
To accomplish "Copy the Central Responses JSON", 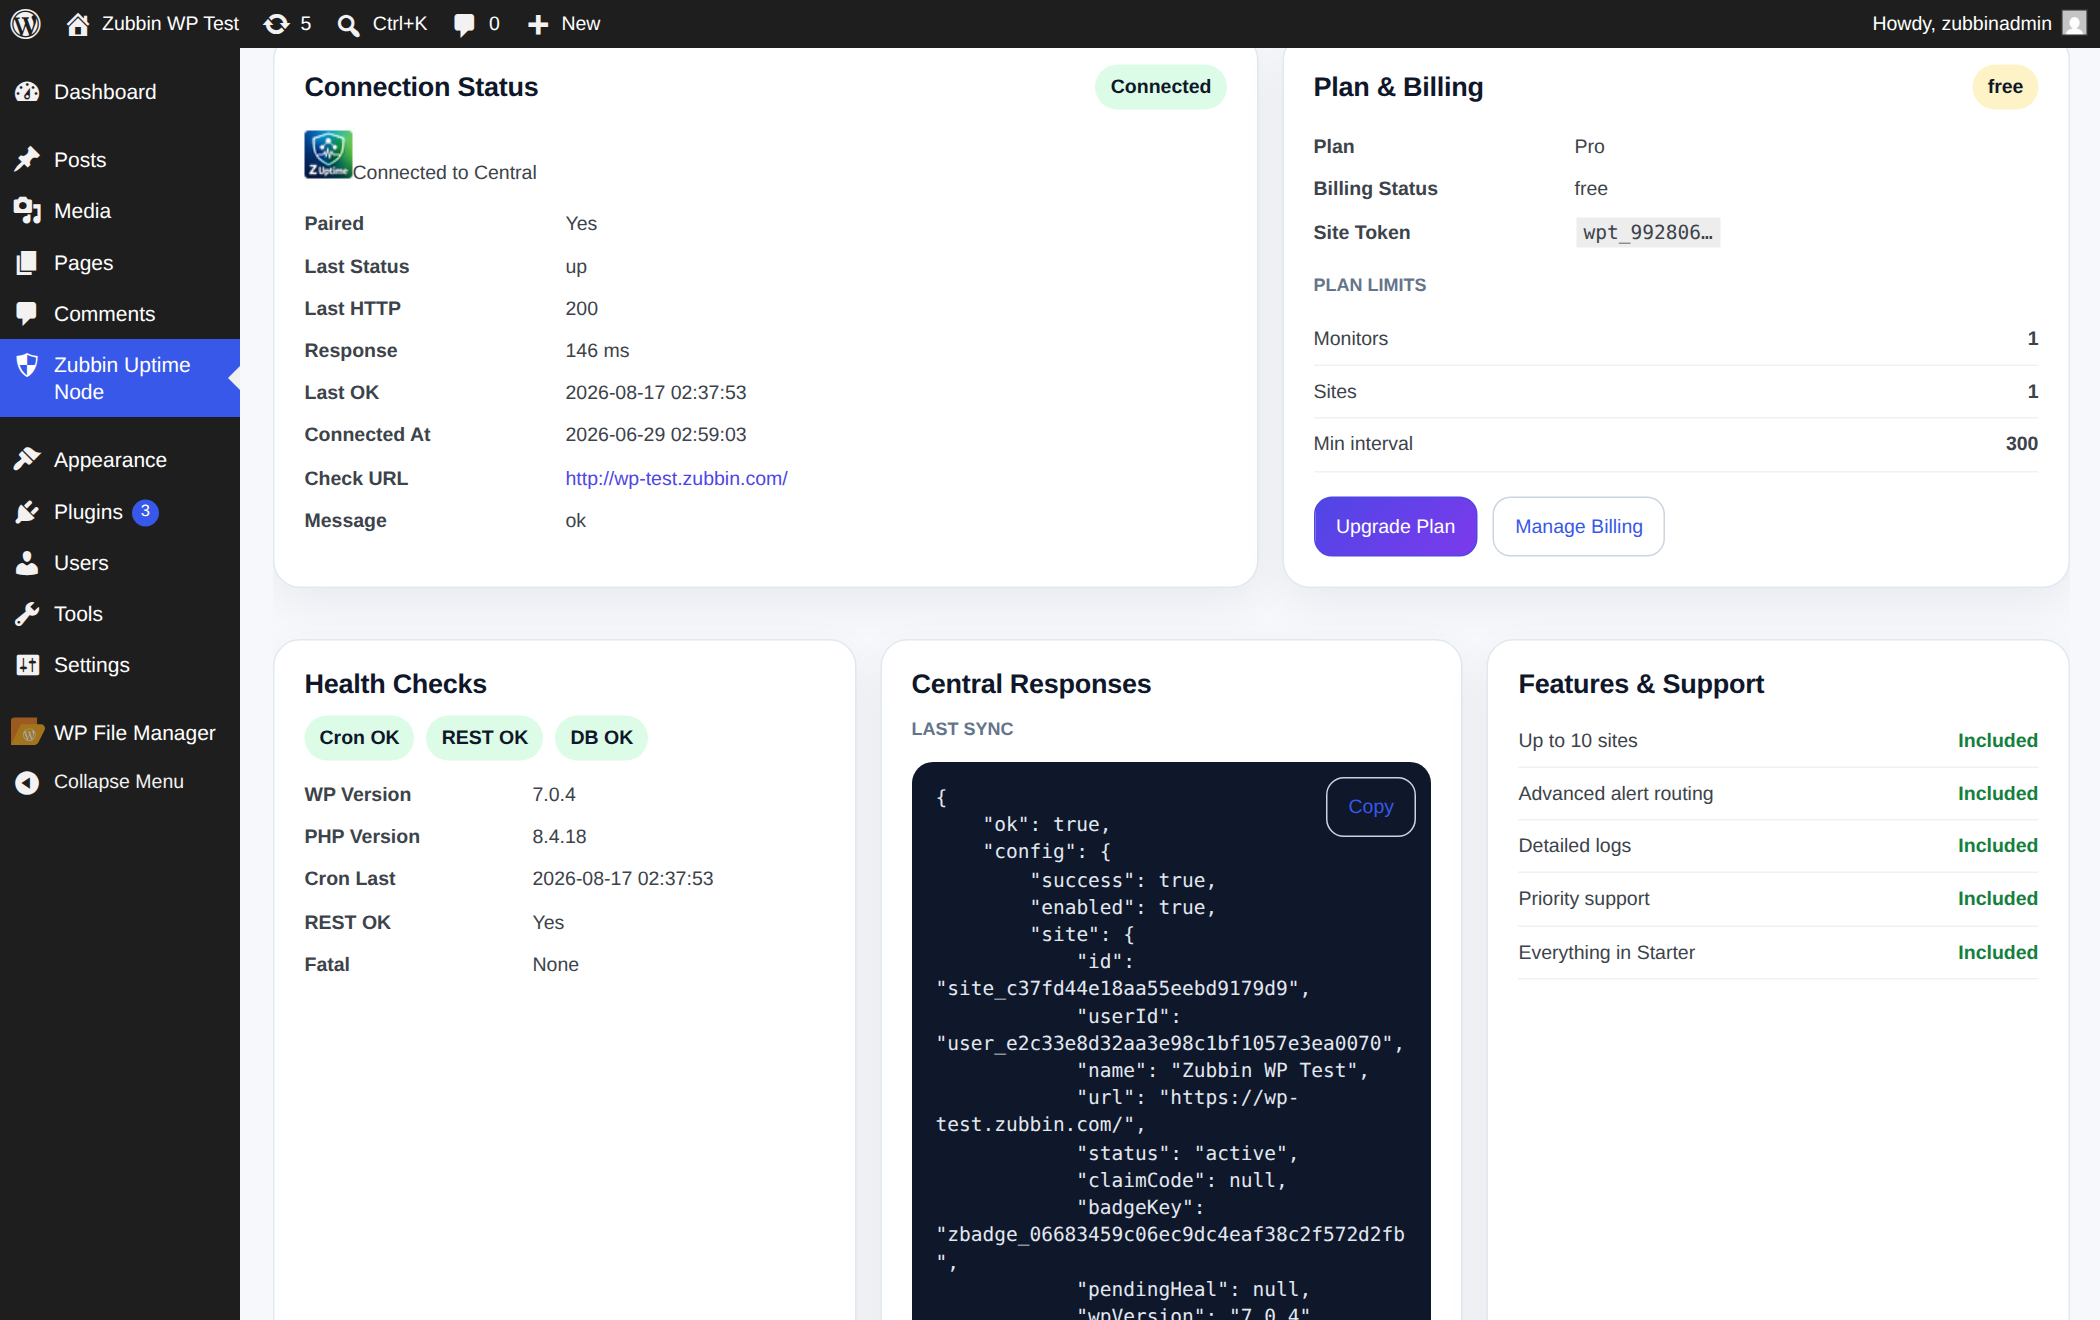I will pos(1371,807).
